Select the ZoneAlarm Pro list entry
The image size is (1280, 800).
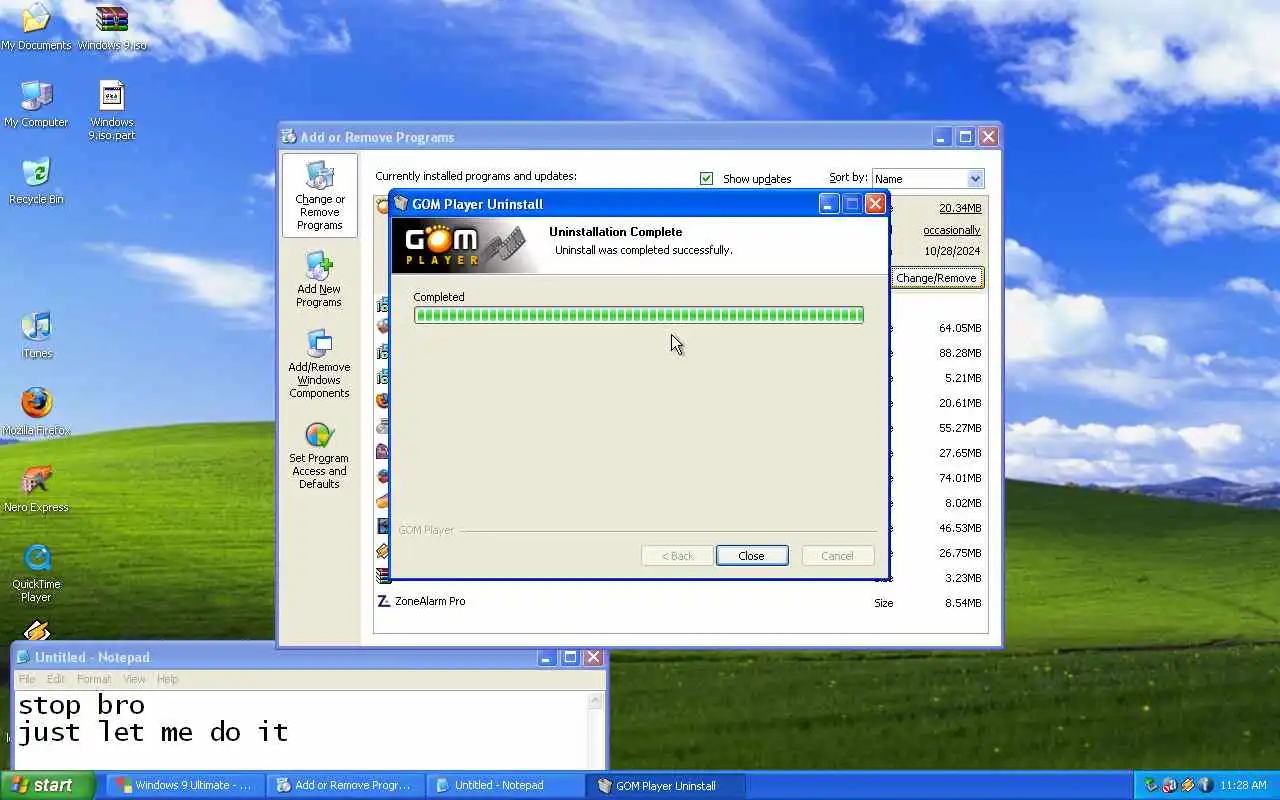[x=680, y=602]
